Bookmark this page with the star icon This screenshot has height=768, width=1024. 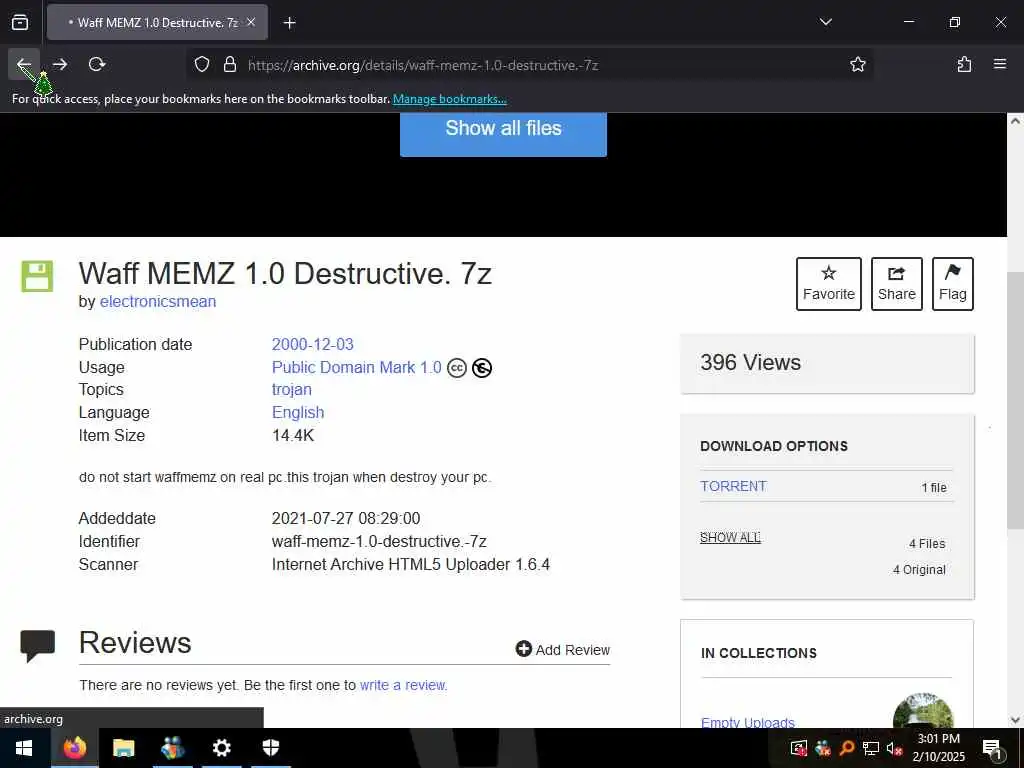click(x=857, y=64)
